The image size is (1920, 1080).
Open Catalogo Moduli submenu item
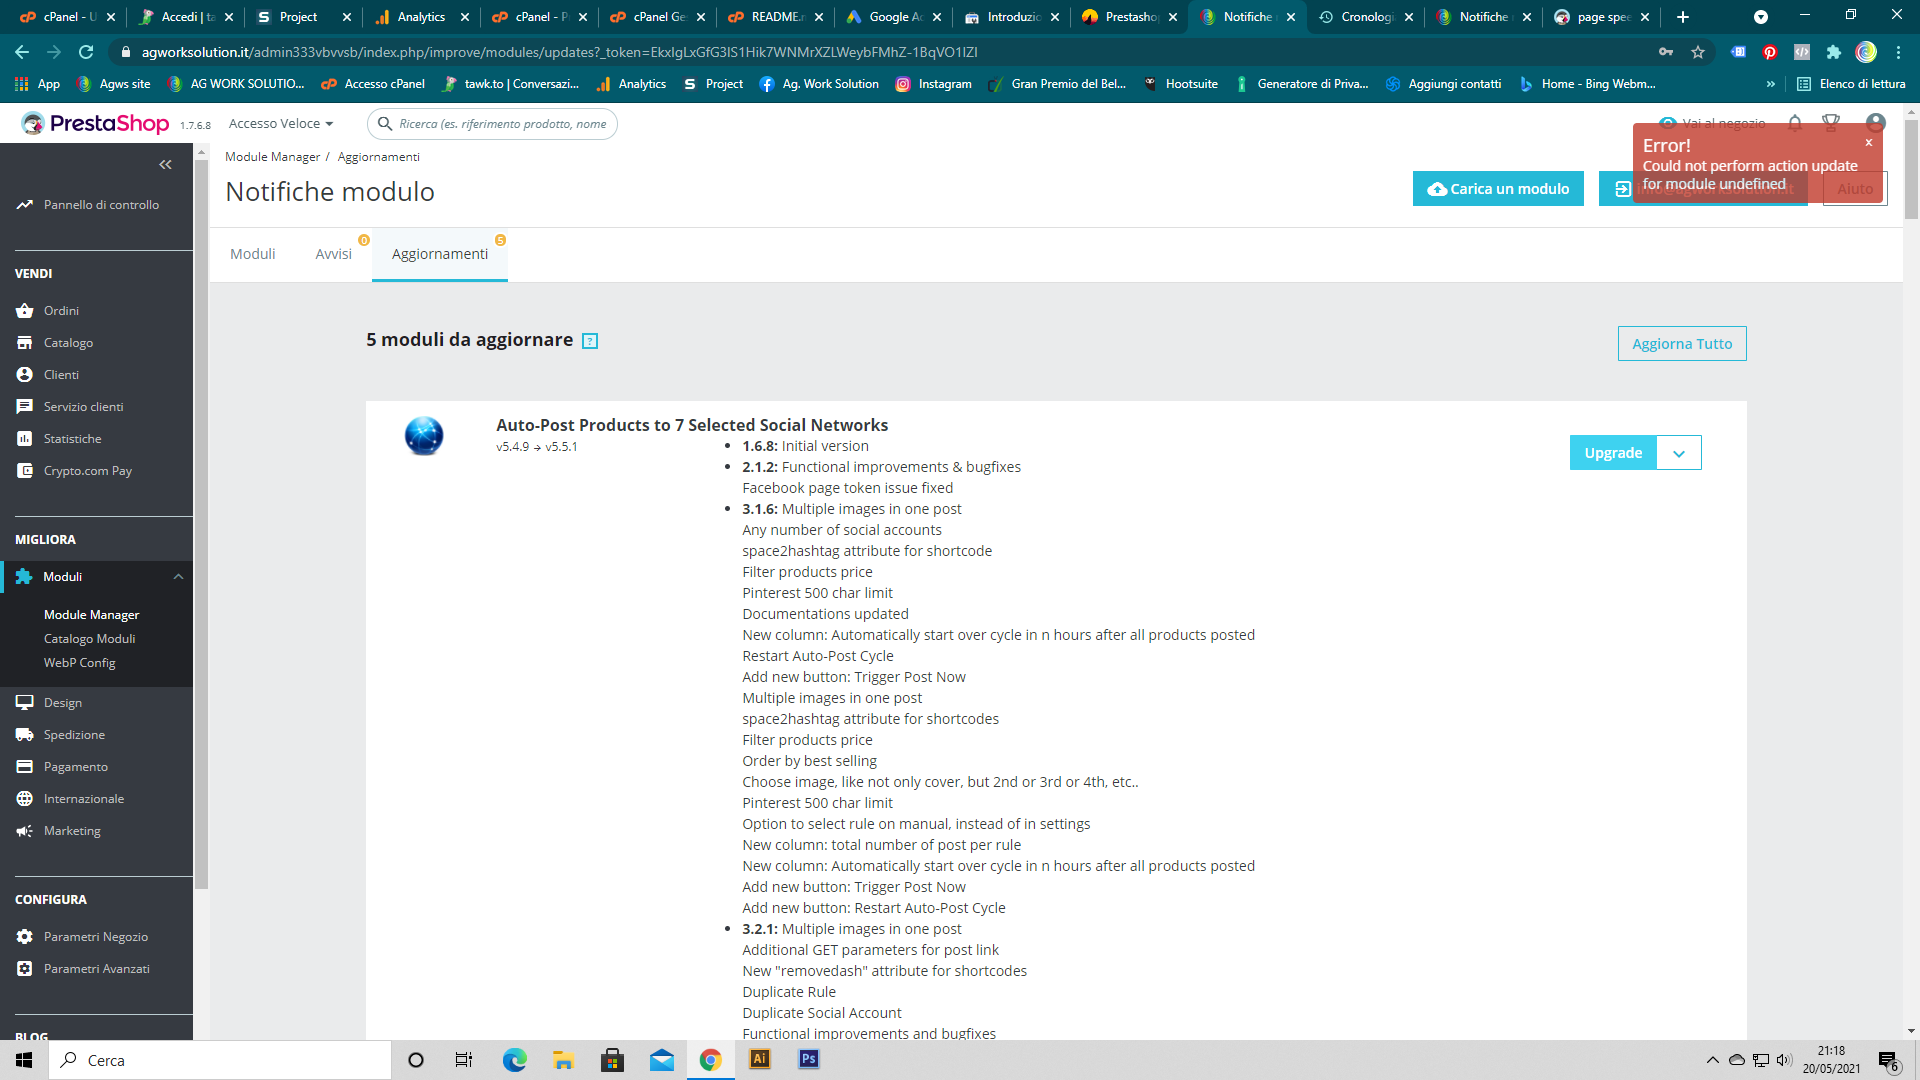[89, 639]
